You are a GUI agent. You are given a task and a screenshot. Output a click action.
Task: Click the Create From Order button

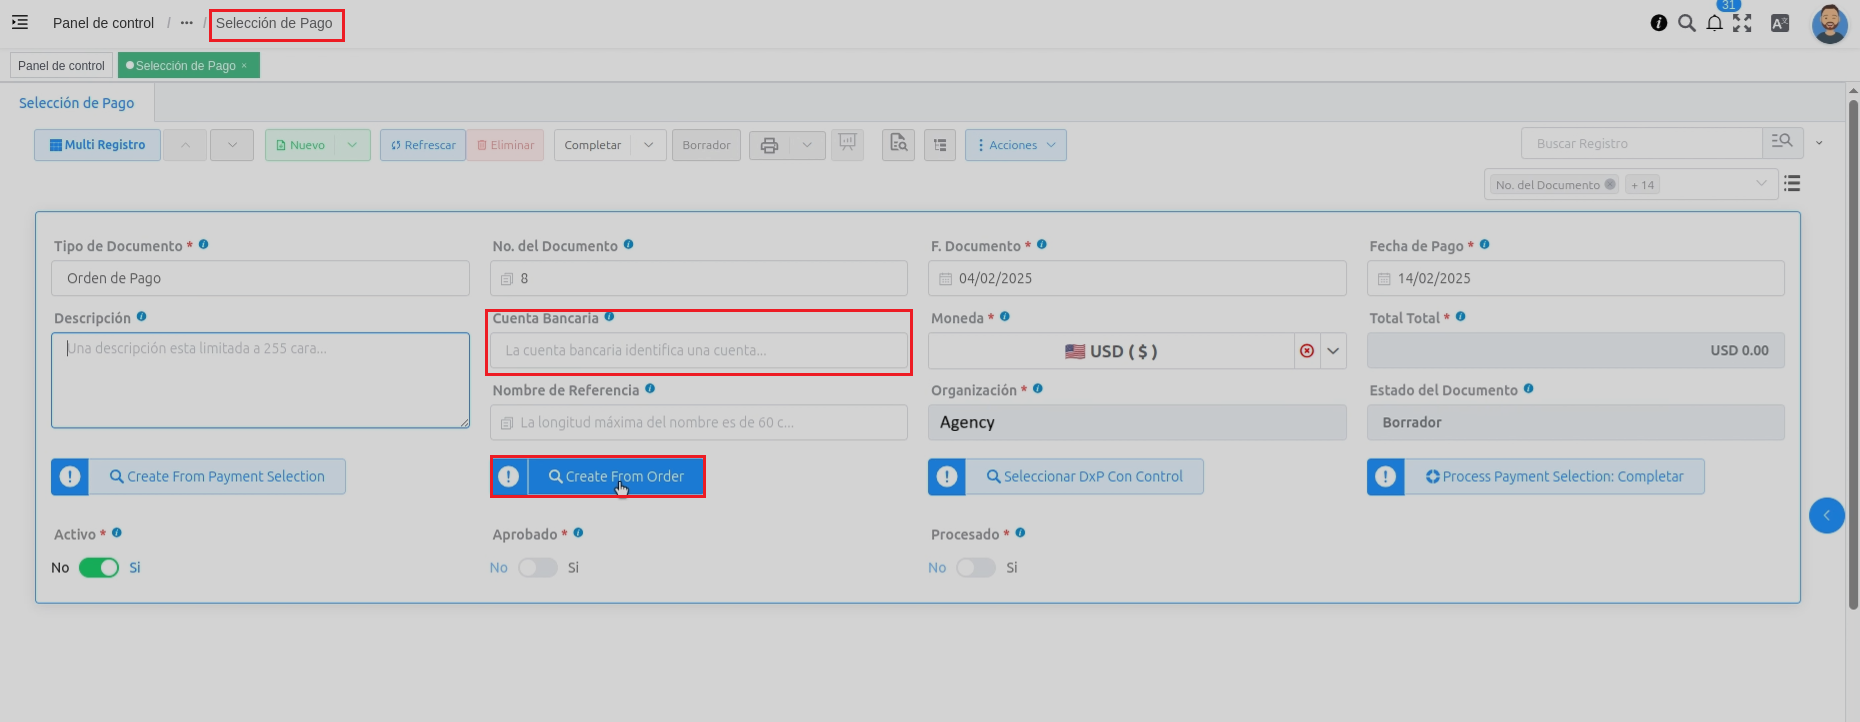click(615, 477)
